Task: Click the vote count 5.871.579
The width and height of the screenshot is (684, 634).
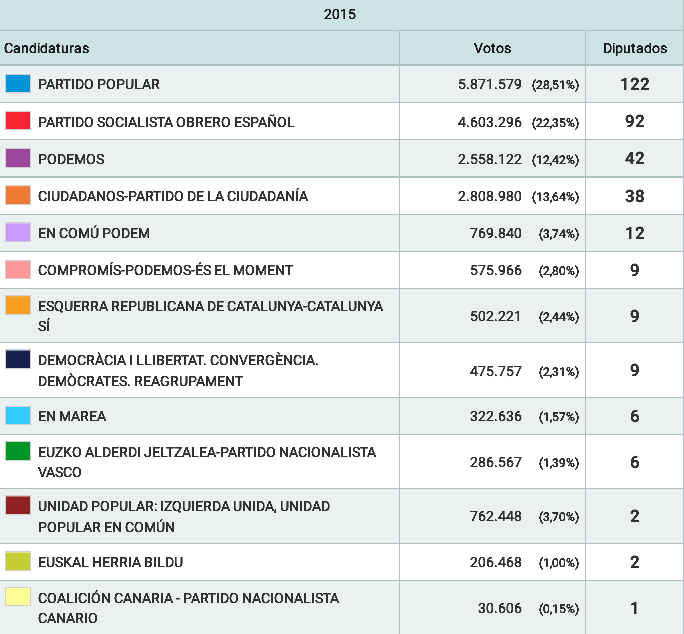Action: point(489,84)
